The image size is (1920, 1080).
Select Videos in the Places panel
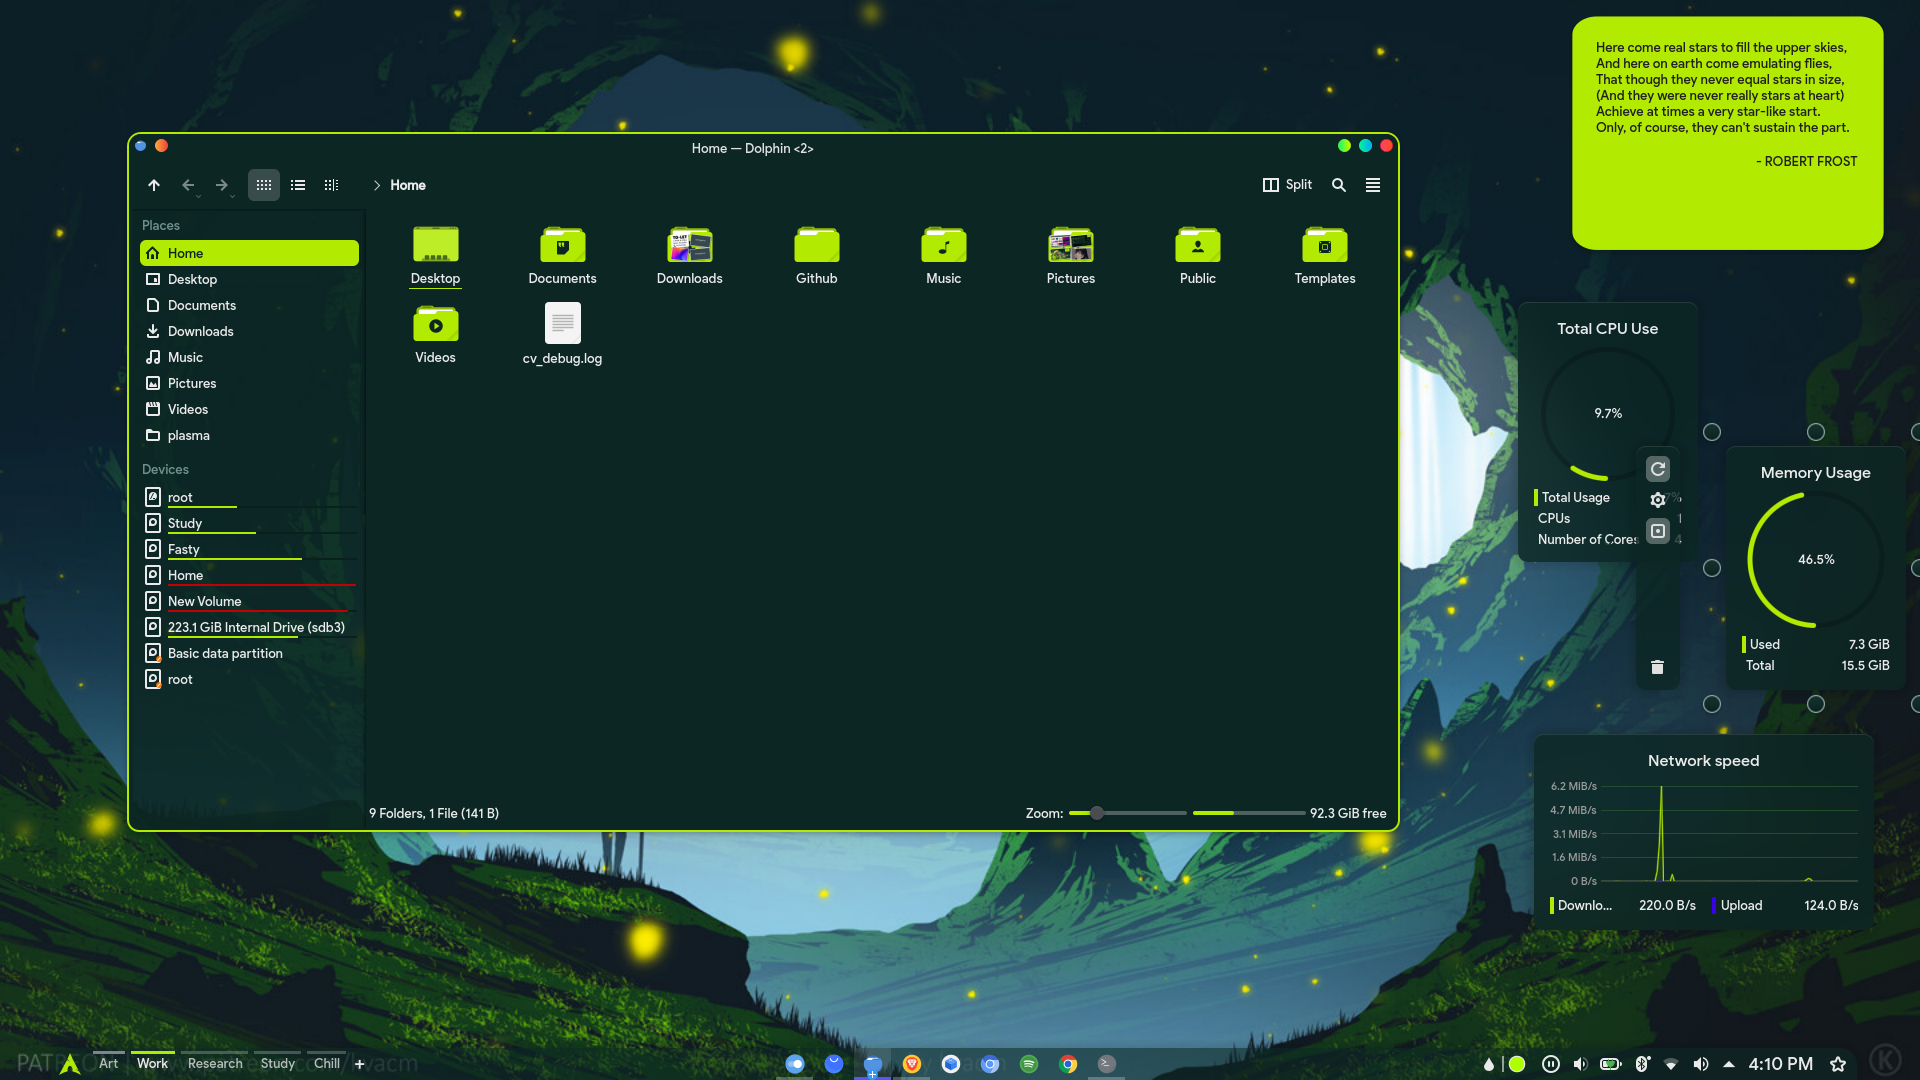(249, 409)
